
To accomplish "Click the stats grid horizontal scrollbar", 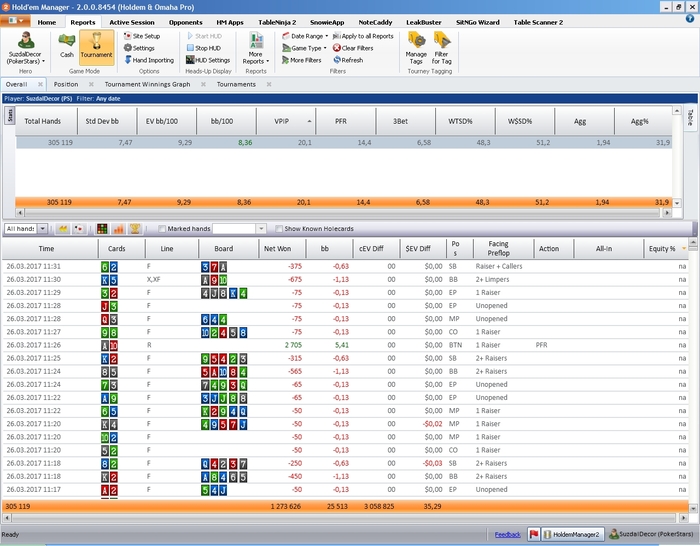I will coord(343,213).
